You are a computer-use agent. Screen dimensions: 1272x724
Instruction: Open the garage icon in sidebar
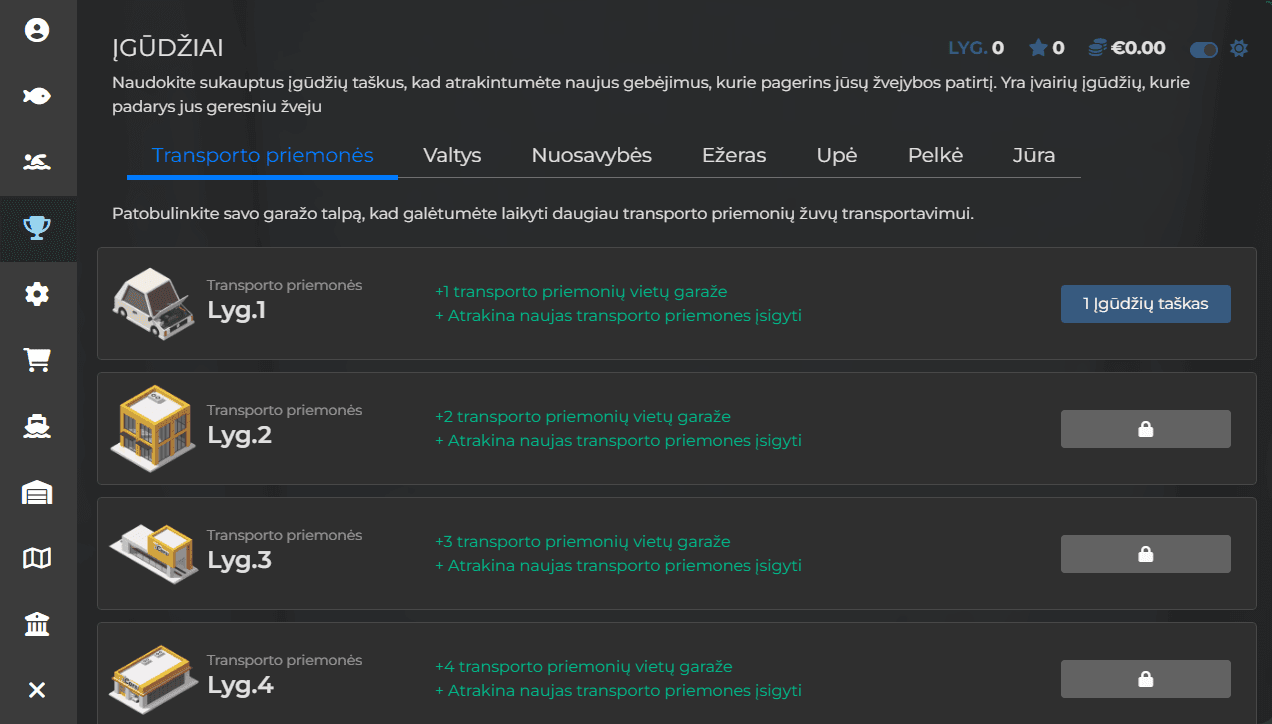[x=37, y=492]
